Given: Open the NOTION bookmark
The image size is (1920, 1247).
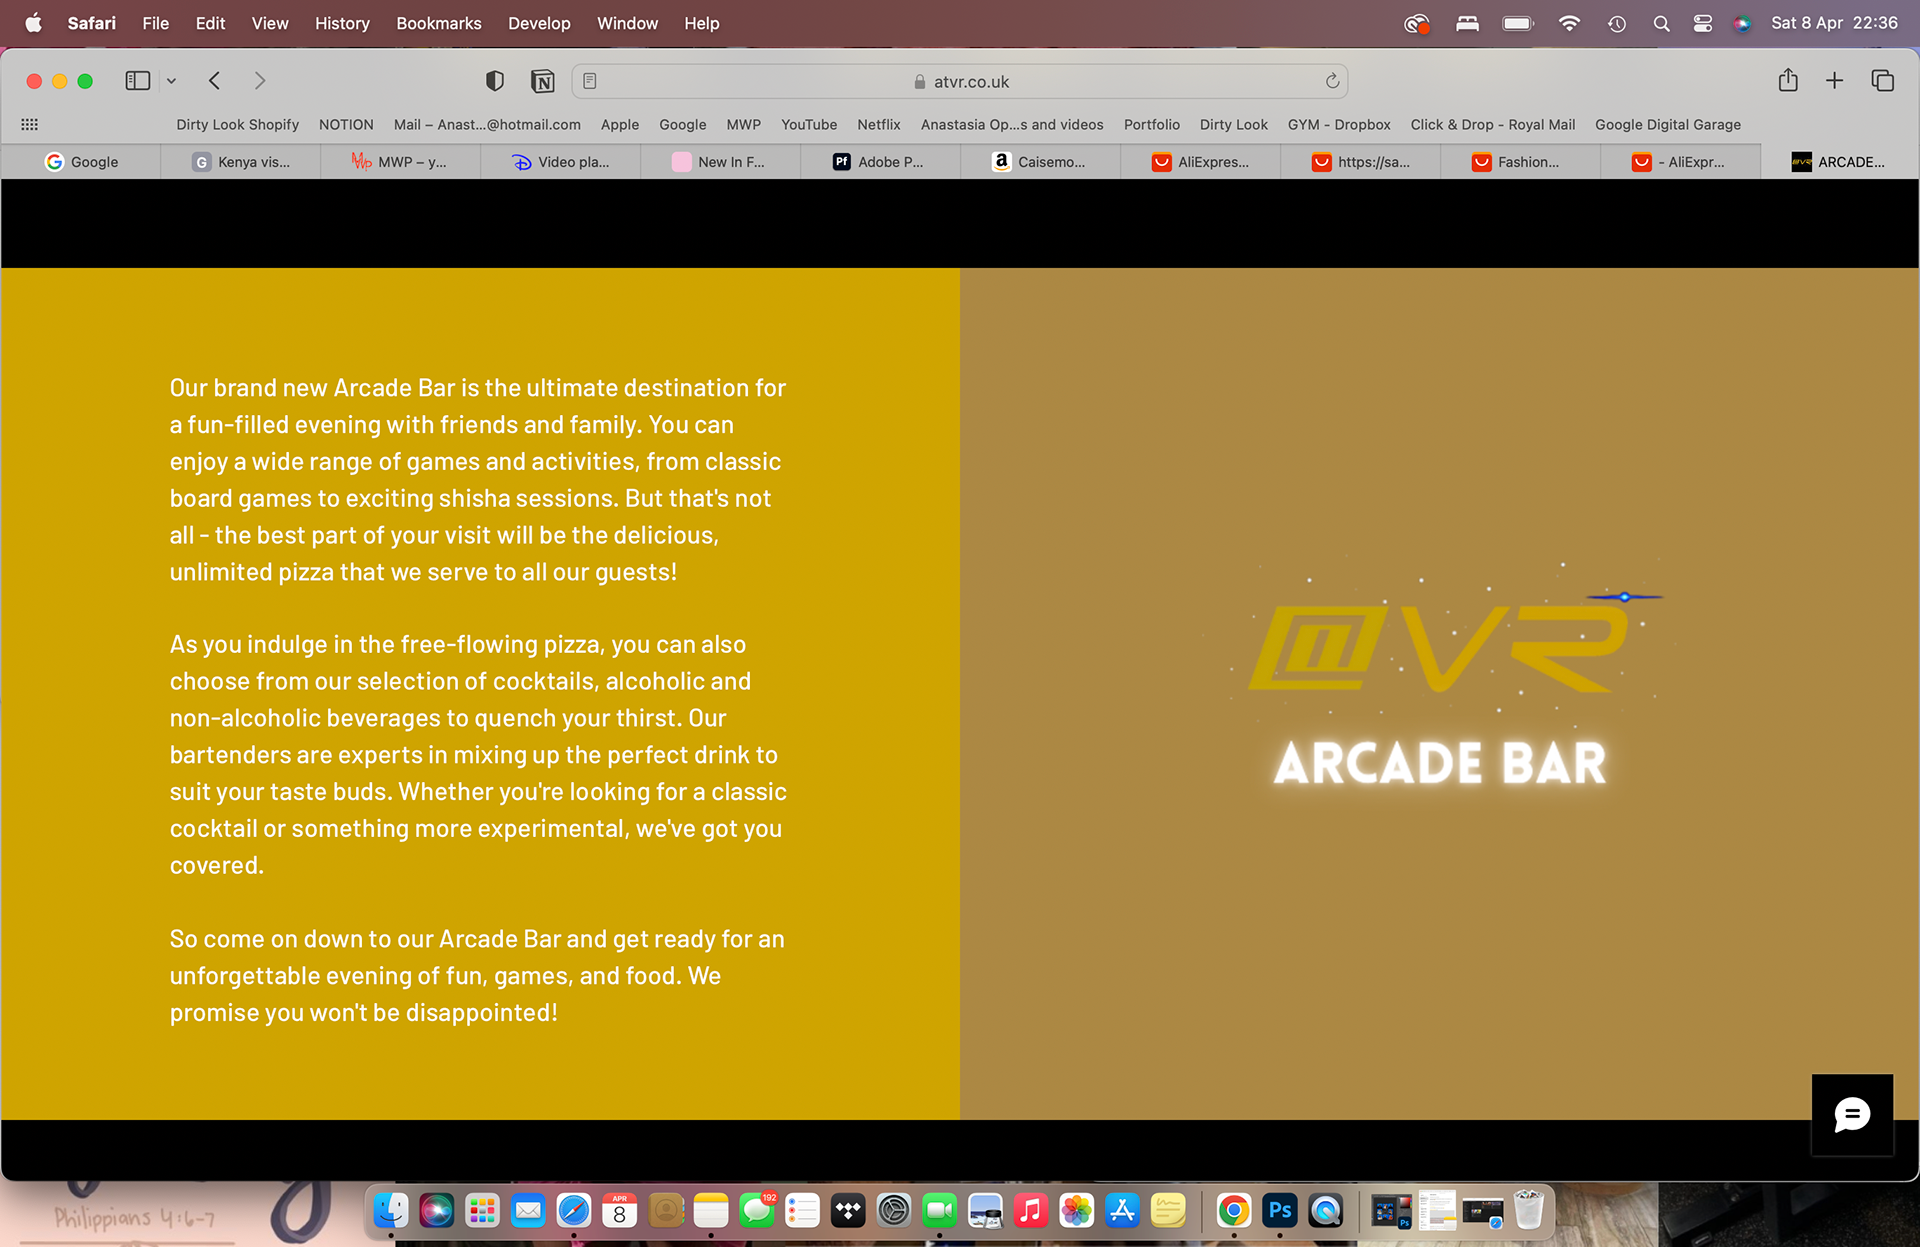Looking at the screenshot, I should pyautogui.click(x=346, y=124).
